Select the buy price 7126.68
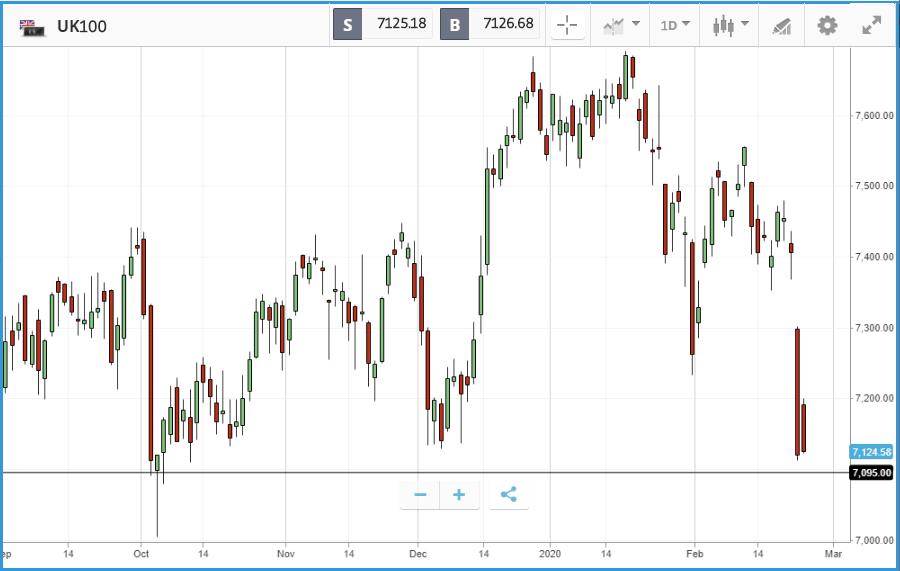The height and width of the screenshot is (571, 900). 508,24
